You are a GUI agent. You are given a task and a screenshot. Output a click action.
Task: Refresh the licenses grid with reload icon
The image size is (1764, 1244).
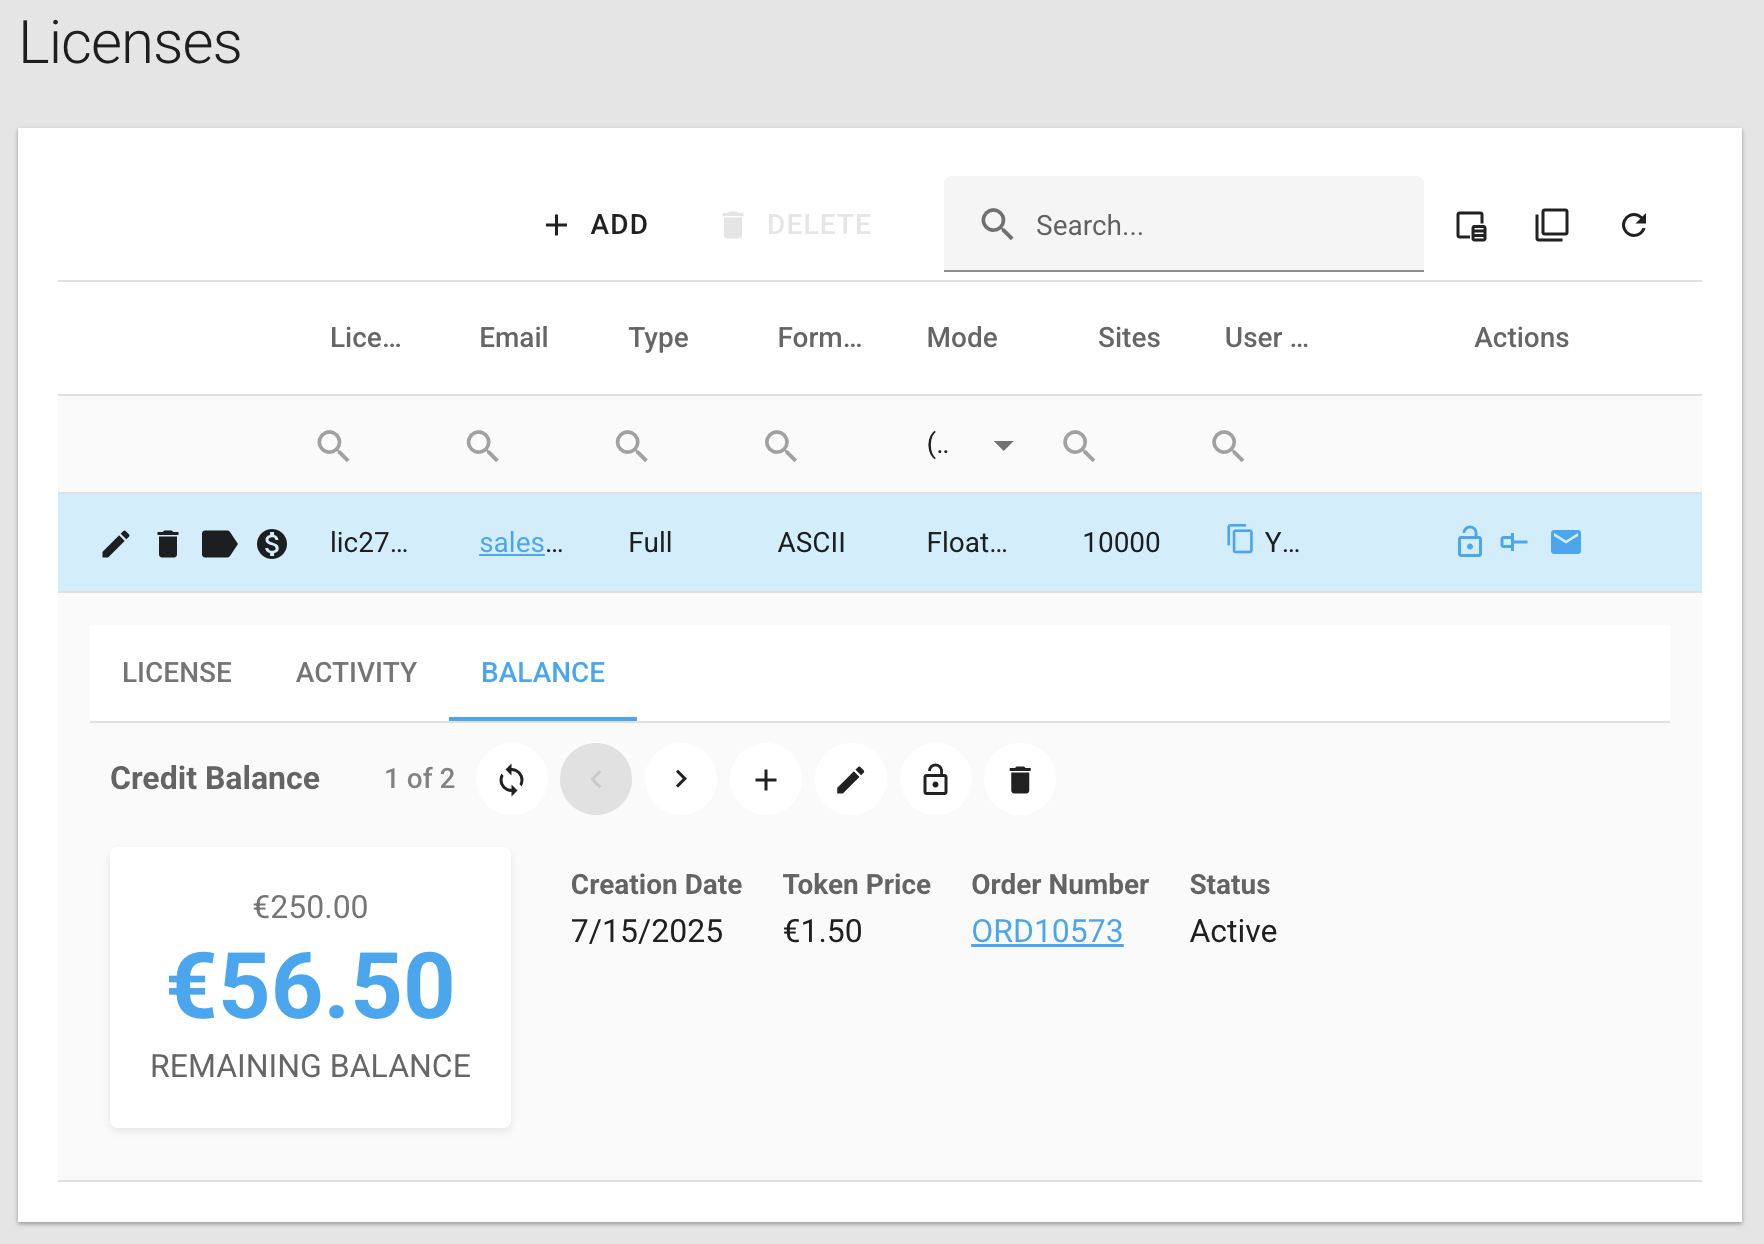click(x=1633, y=226)
